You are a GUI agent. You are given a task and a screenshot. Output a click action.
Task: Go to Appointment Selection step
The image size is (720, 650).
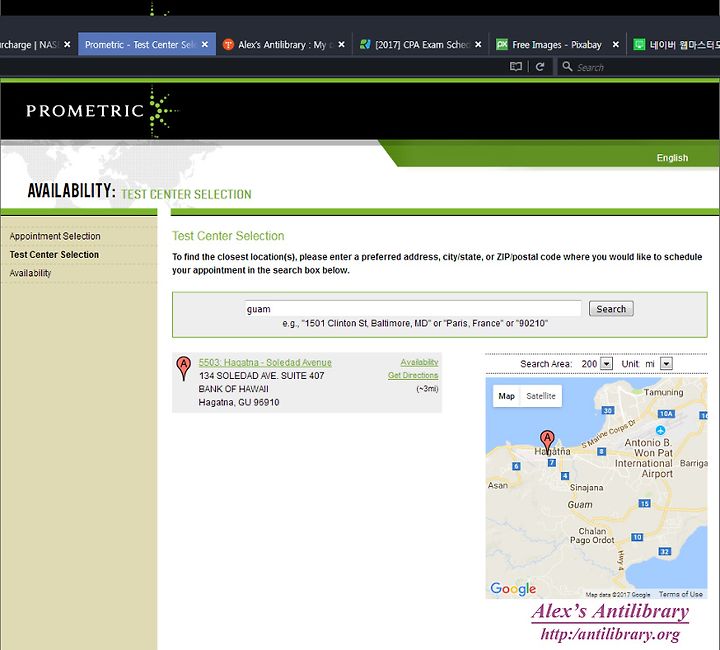click(55, 236)
